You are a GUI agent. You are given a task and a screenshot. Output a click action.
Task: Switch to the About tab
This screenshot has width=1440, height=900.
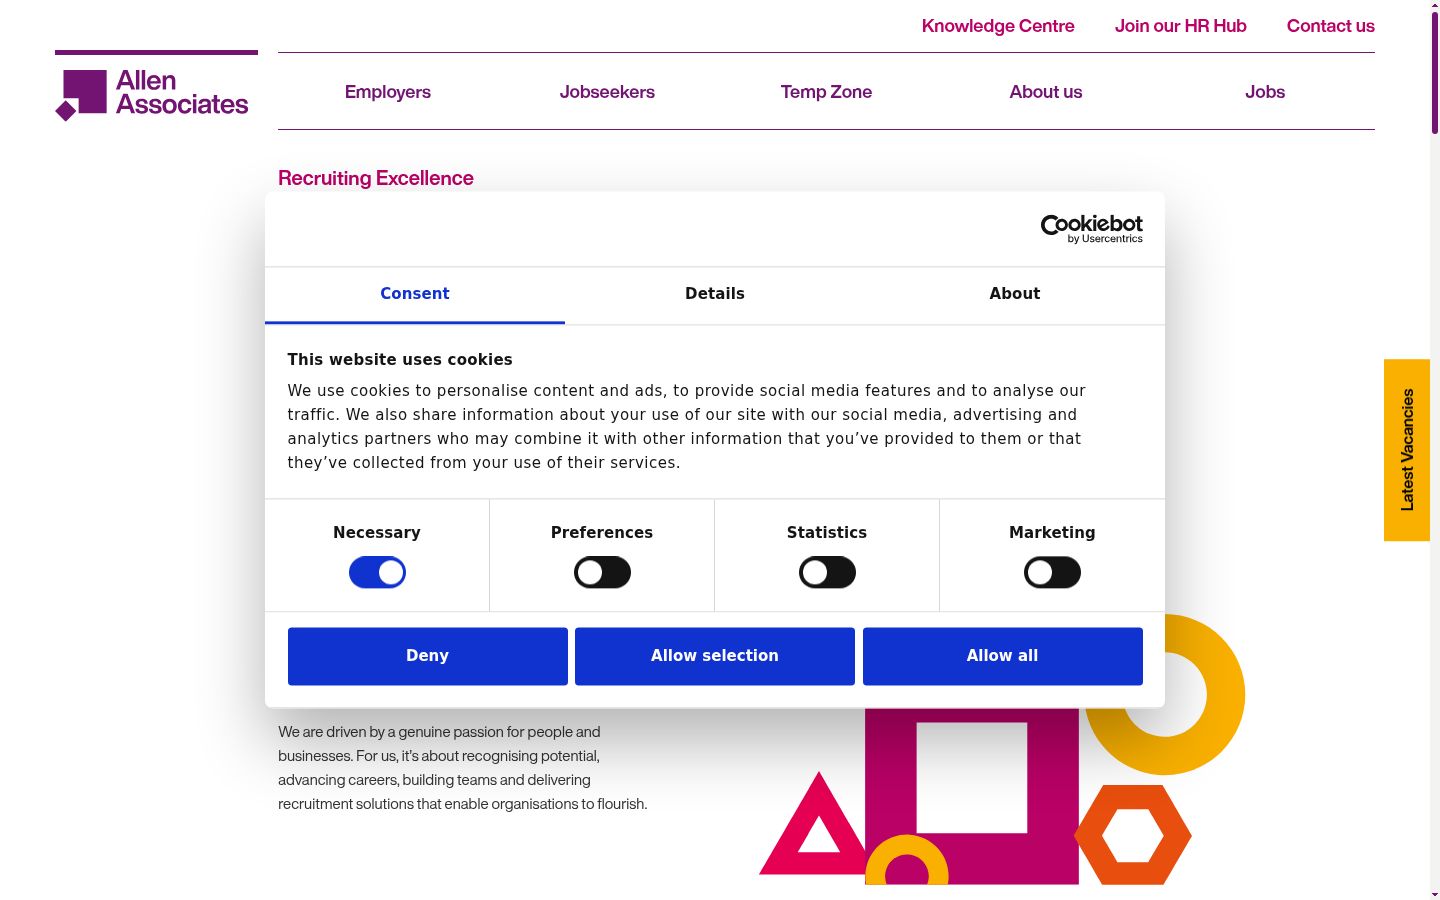pos(1015,294)
